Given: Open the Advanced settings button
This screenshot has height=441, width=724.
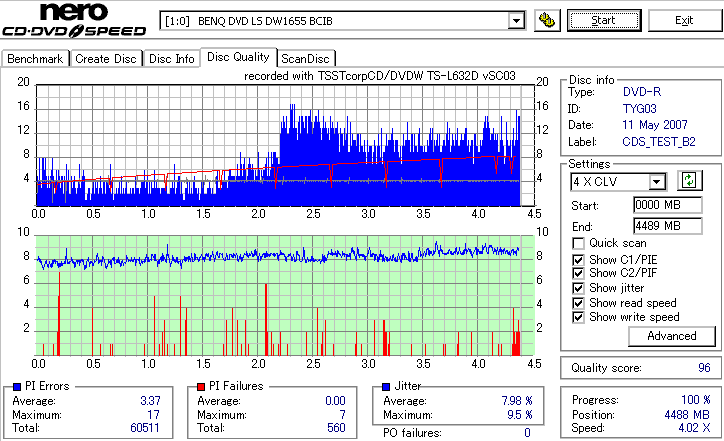Looking at the screenshot, I should (671, 336).
